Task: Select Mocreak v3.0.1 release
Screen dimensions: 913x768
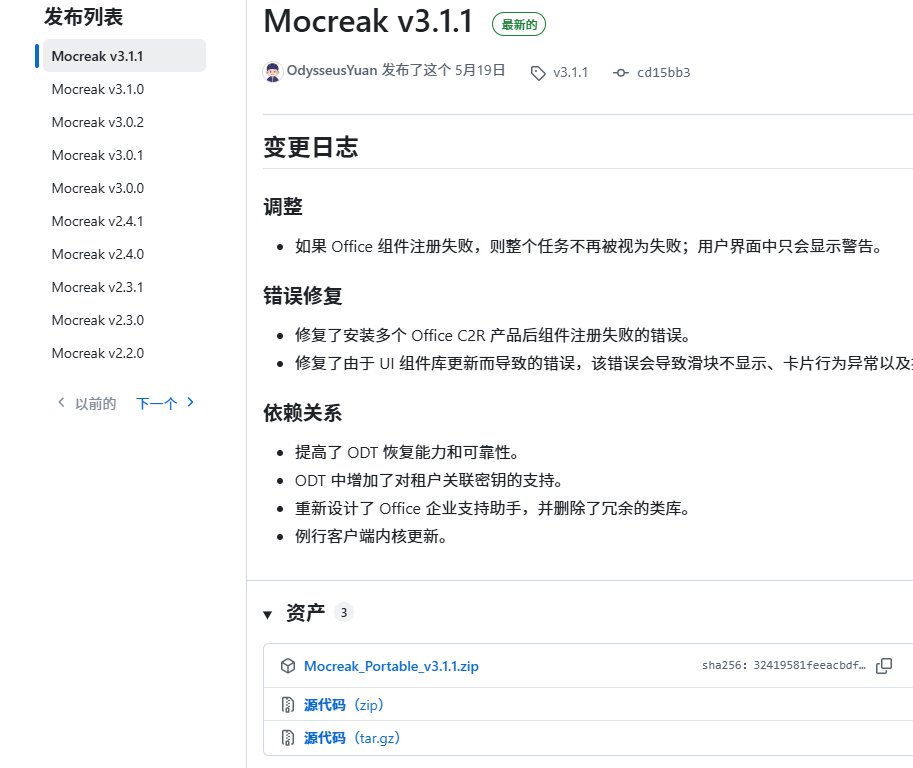Action: 97,155
